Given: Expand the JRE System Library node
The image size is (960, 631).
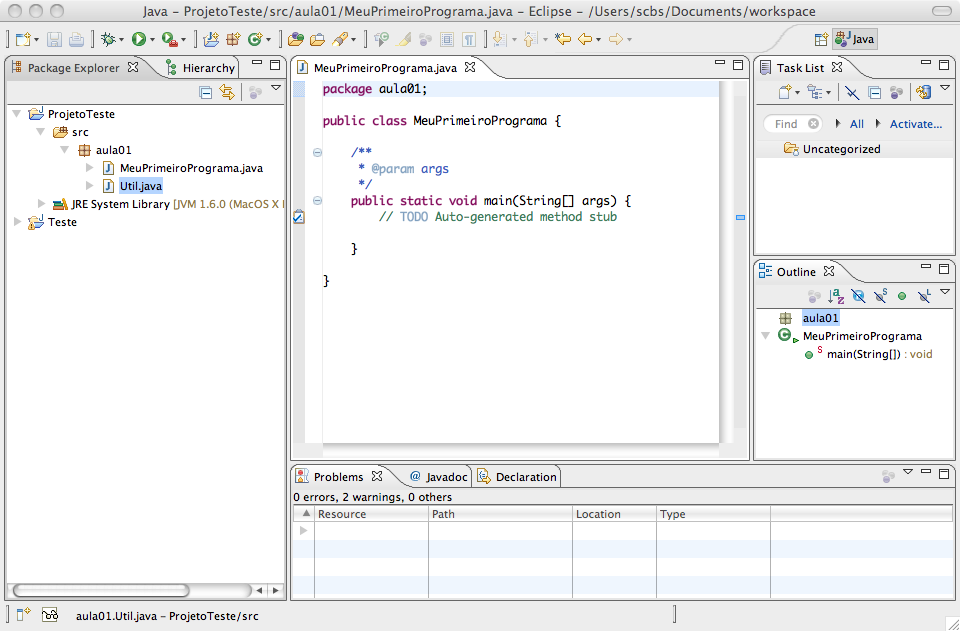Looking at the screenshot, I should point(41,204).
